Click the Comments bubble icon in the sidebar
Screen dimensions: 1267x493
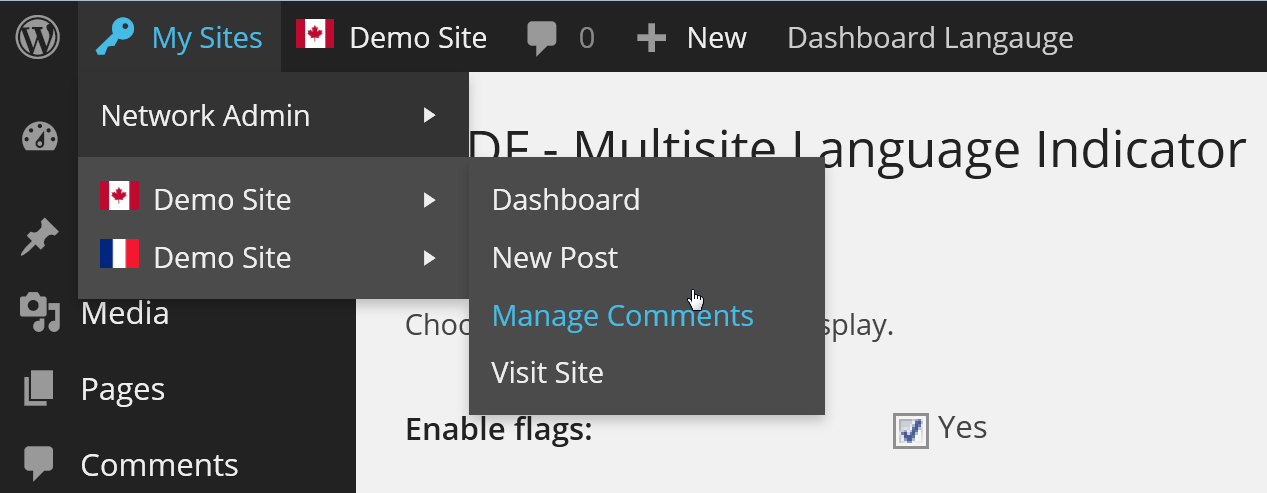click(x=39, y=463)
